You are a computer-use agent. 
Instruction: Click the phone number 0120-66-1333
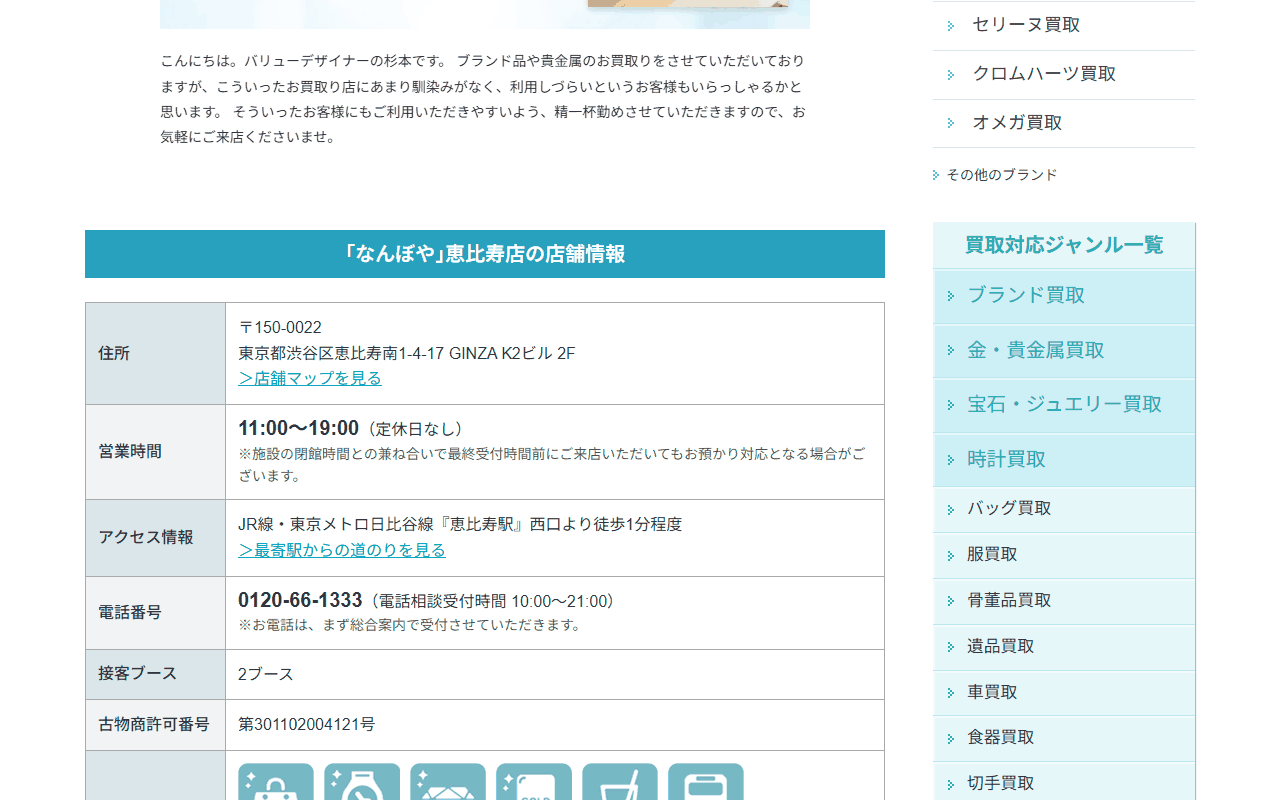coord(300,600)
